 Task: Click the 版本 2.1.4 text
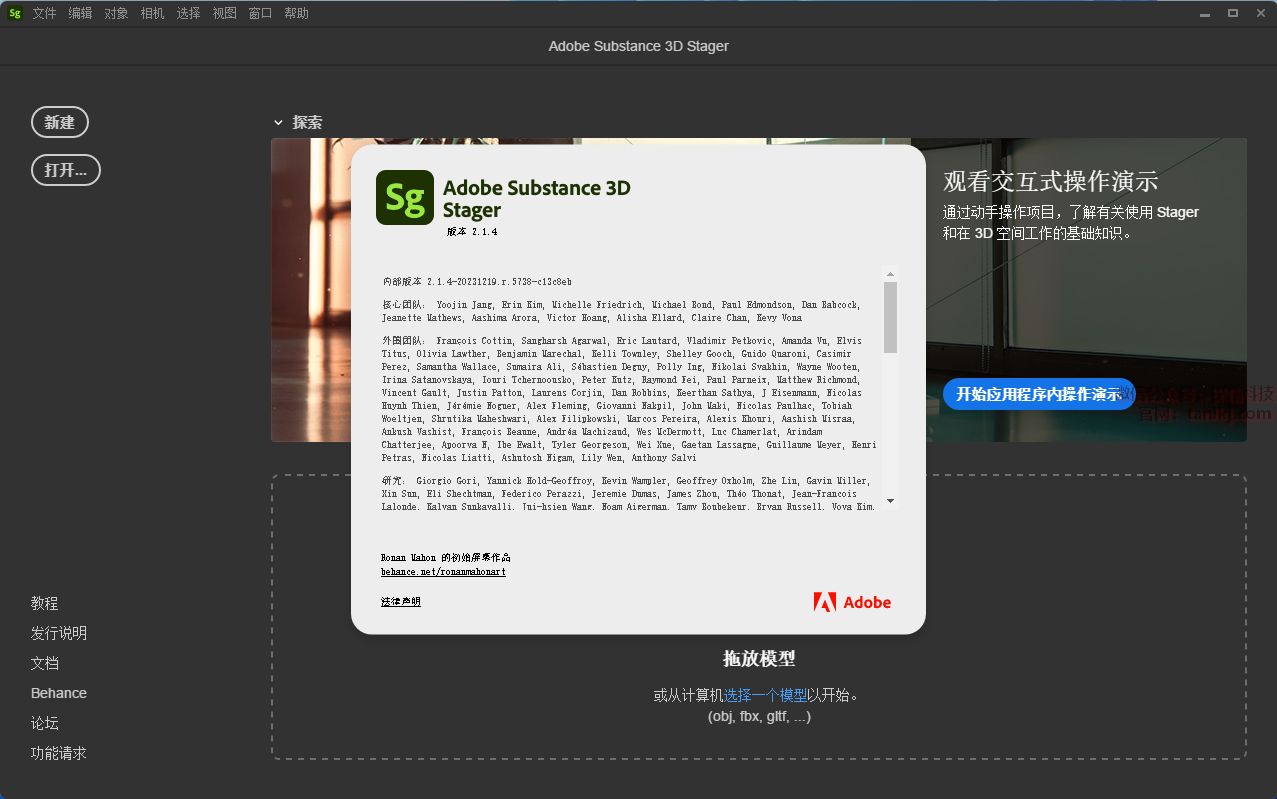click(472, 232)
